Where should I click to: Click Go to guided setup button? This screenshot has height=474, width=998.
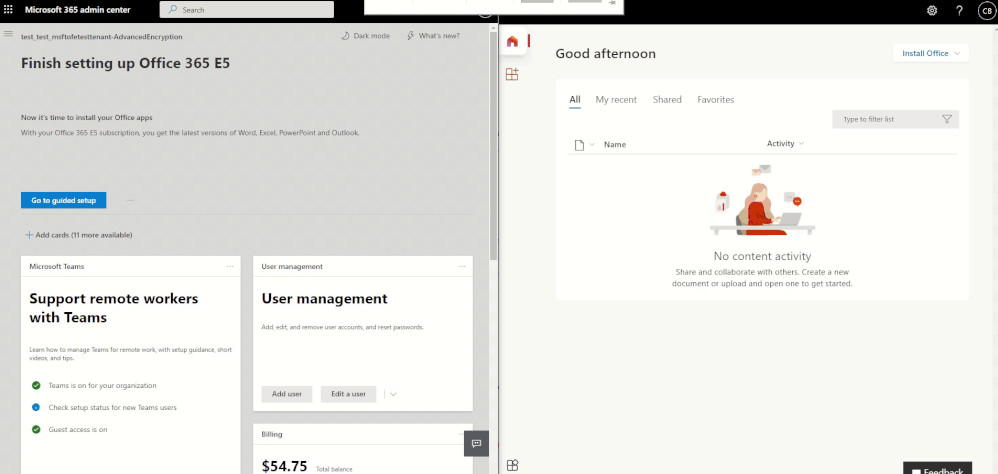click(x=64, y=200)
